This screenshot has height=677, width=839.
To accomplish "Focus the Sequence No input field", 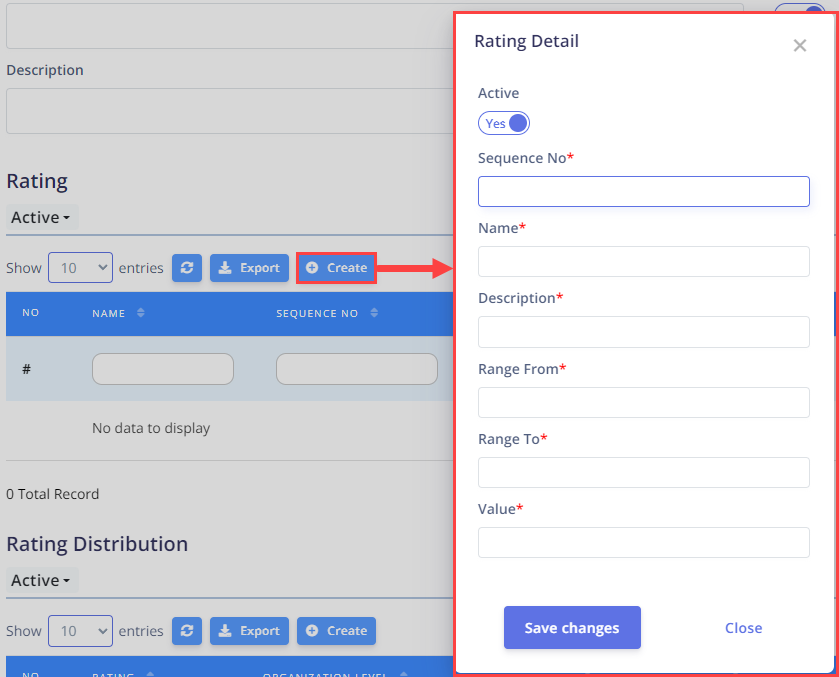I will point(644,192).
